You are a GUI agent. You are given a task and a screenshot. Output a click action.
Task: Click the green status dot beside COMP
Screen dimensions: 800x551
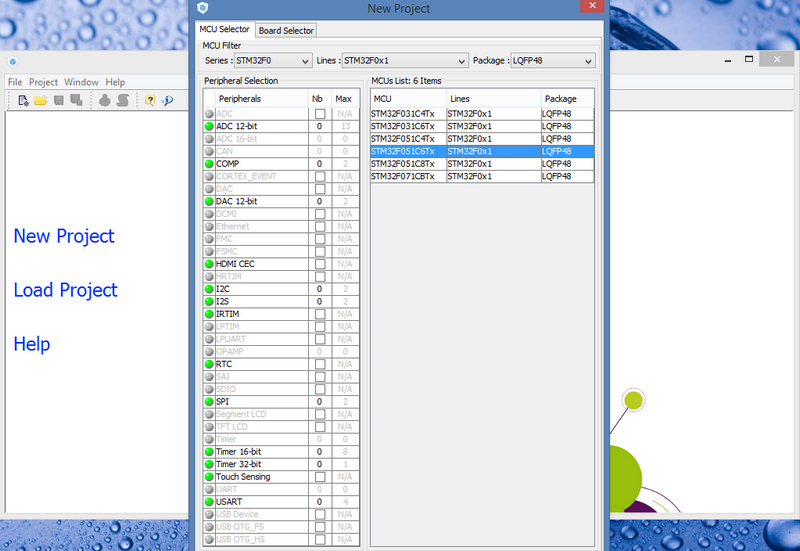coord(209,164)
